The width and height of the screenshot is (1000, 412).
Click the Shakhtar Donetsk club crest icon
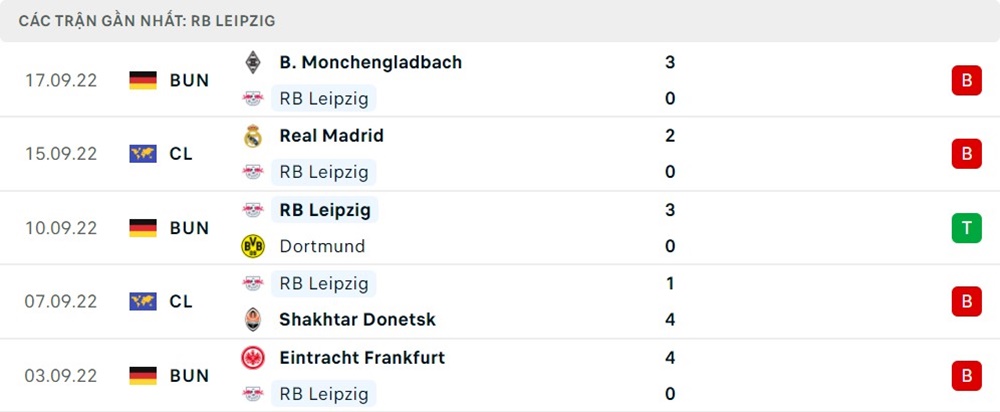click(x=252, y=320)
